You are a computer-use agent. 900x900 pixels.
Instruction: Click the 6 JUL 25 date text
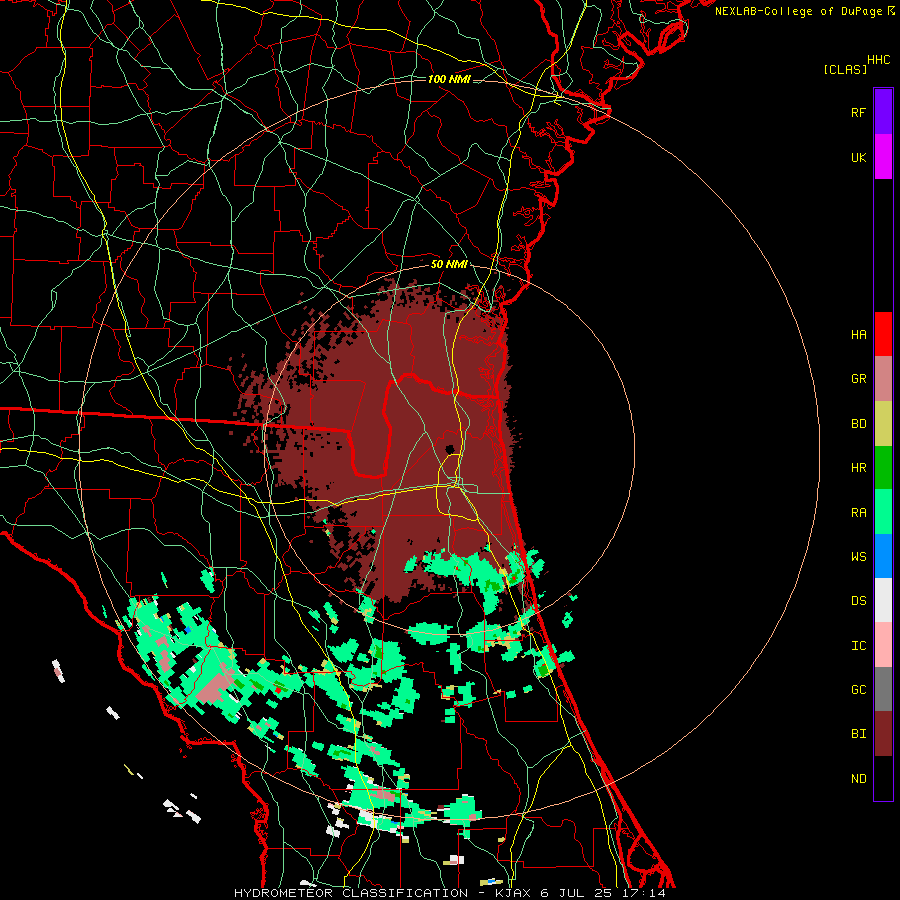point(577,893)
